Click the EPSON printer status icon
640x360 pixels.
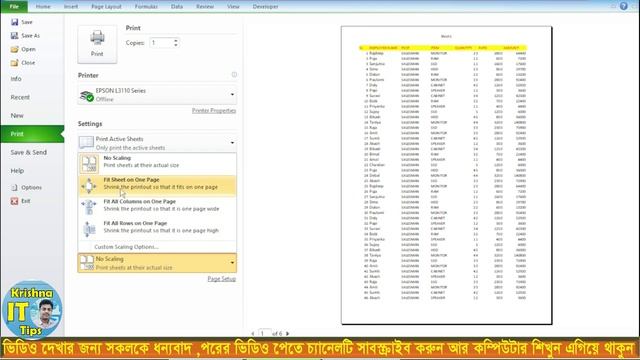coord(87,96)
